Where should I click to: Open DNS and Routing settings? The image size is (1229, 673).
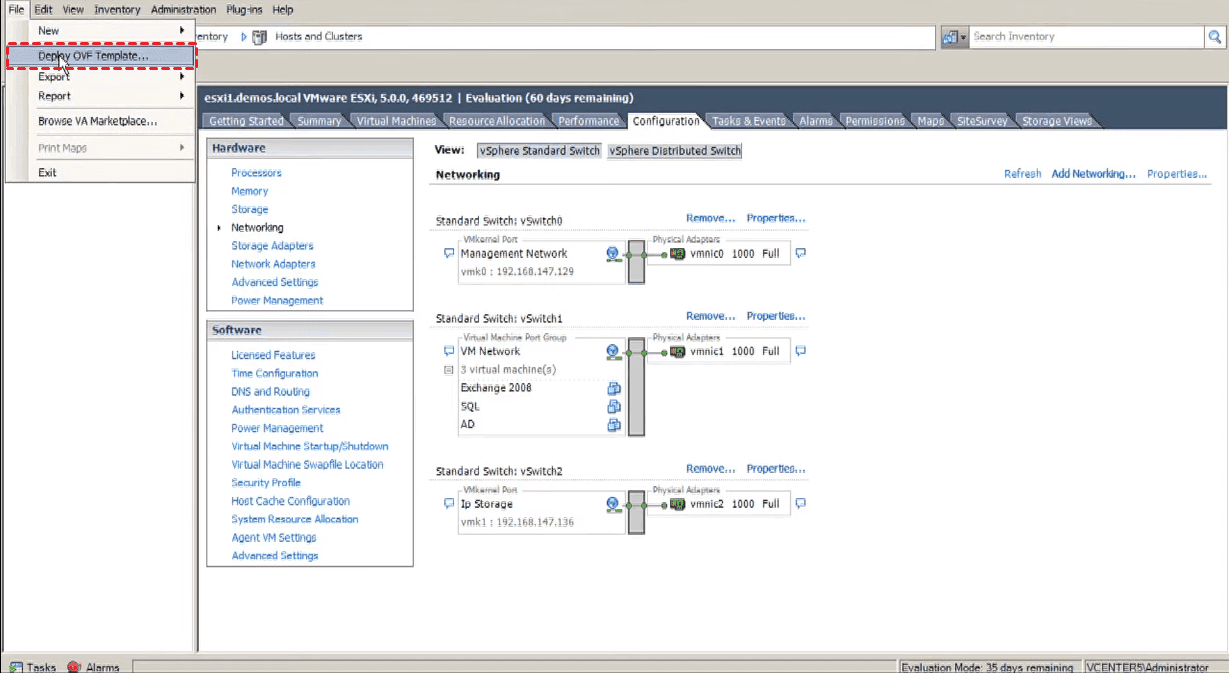pos(270,392)
